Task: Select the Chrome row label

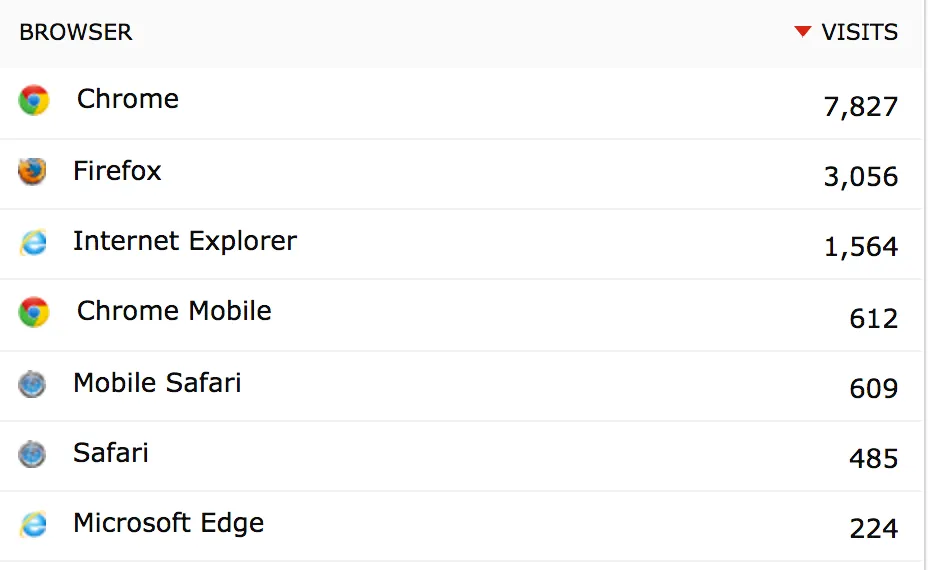Action: pyautogui.click(x=128, y=99)
